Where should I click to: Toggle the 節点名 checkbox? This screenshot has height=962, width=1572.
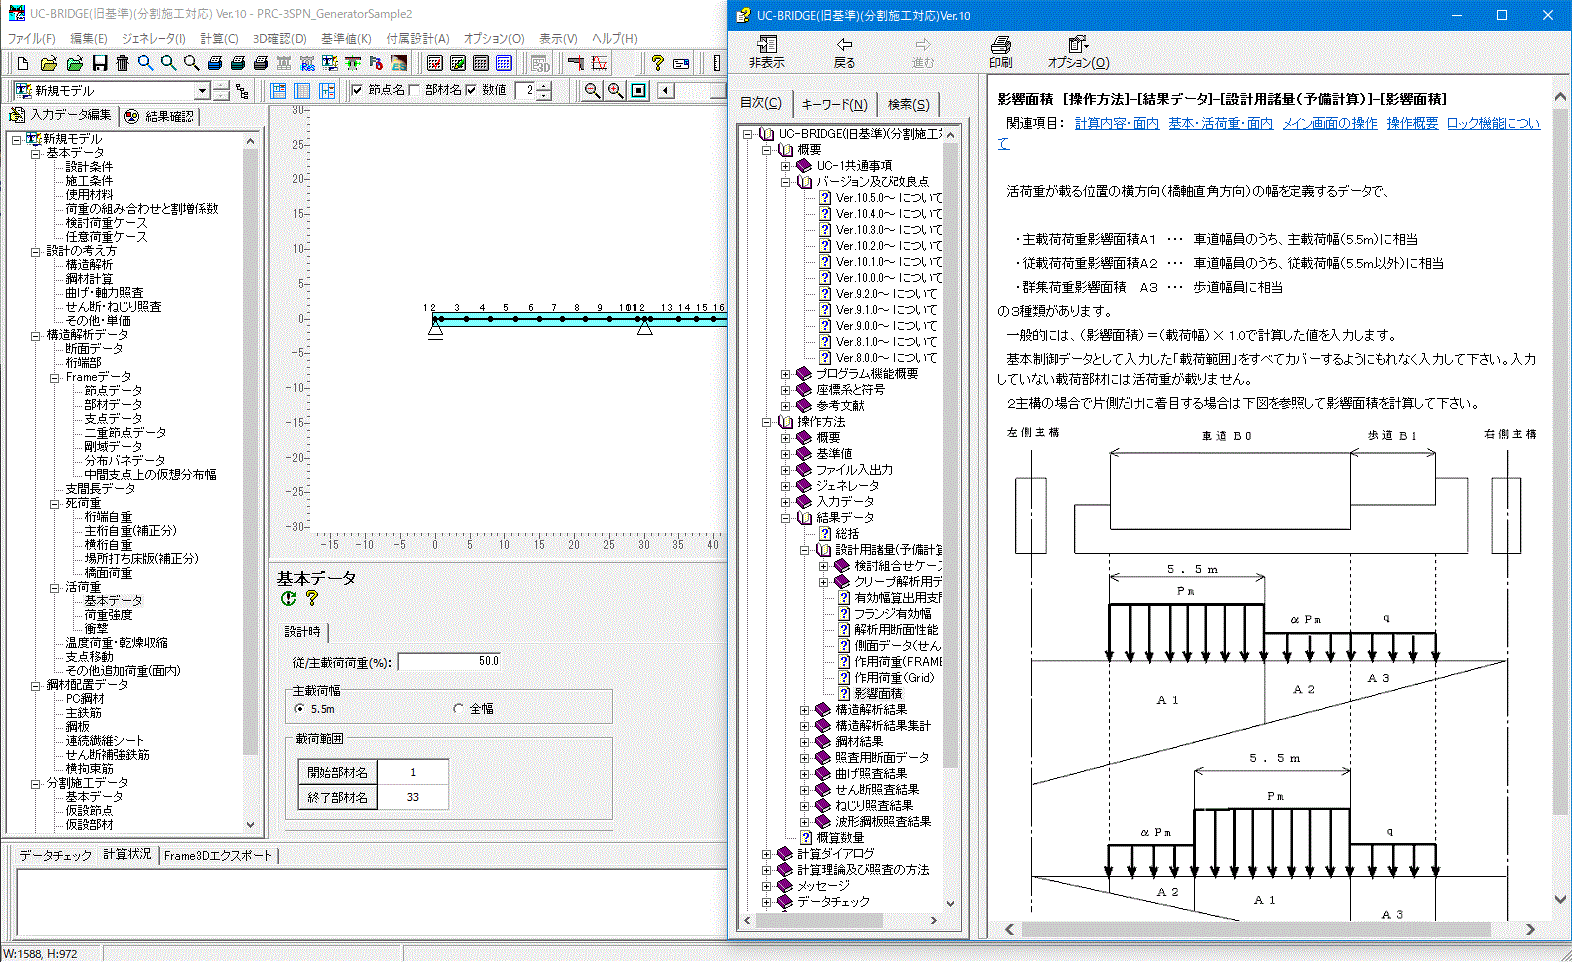[x=357, y=90]
